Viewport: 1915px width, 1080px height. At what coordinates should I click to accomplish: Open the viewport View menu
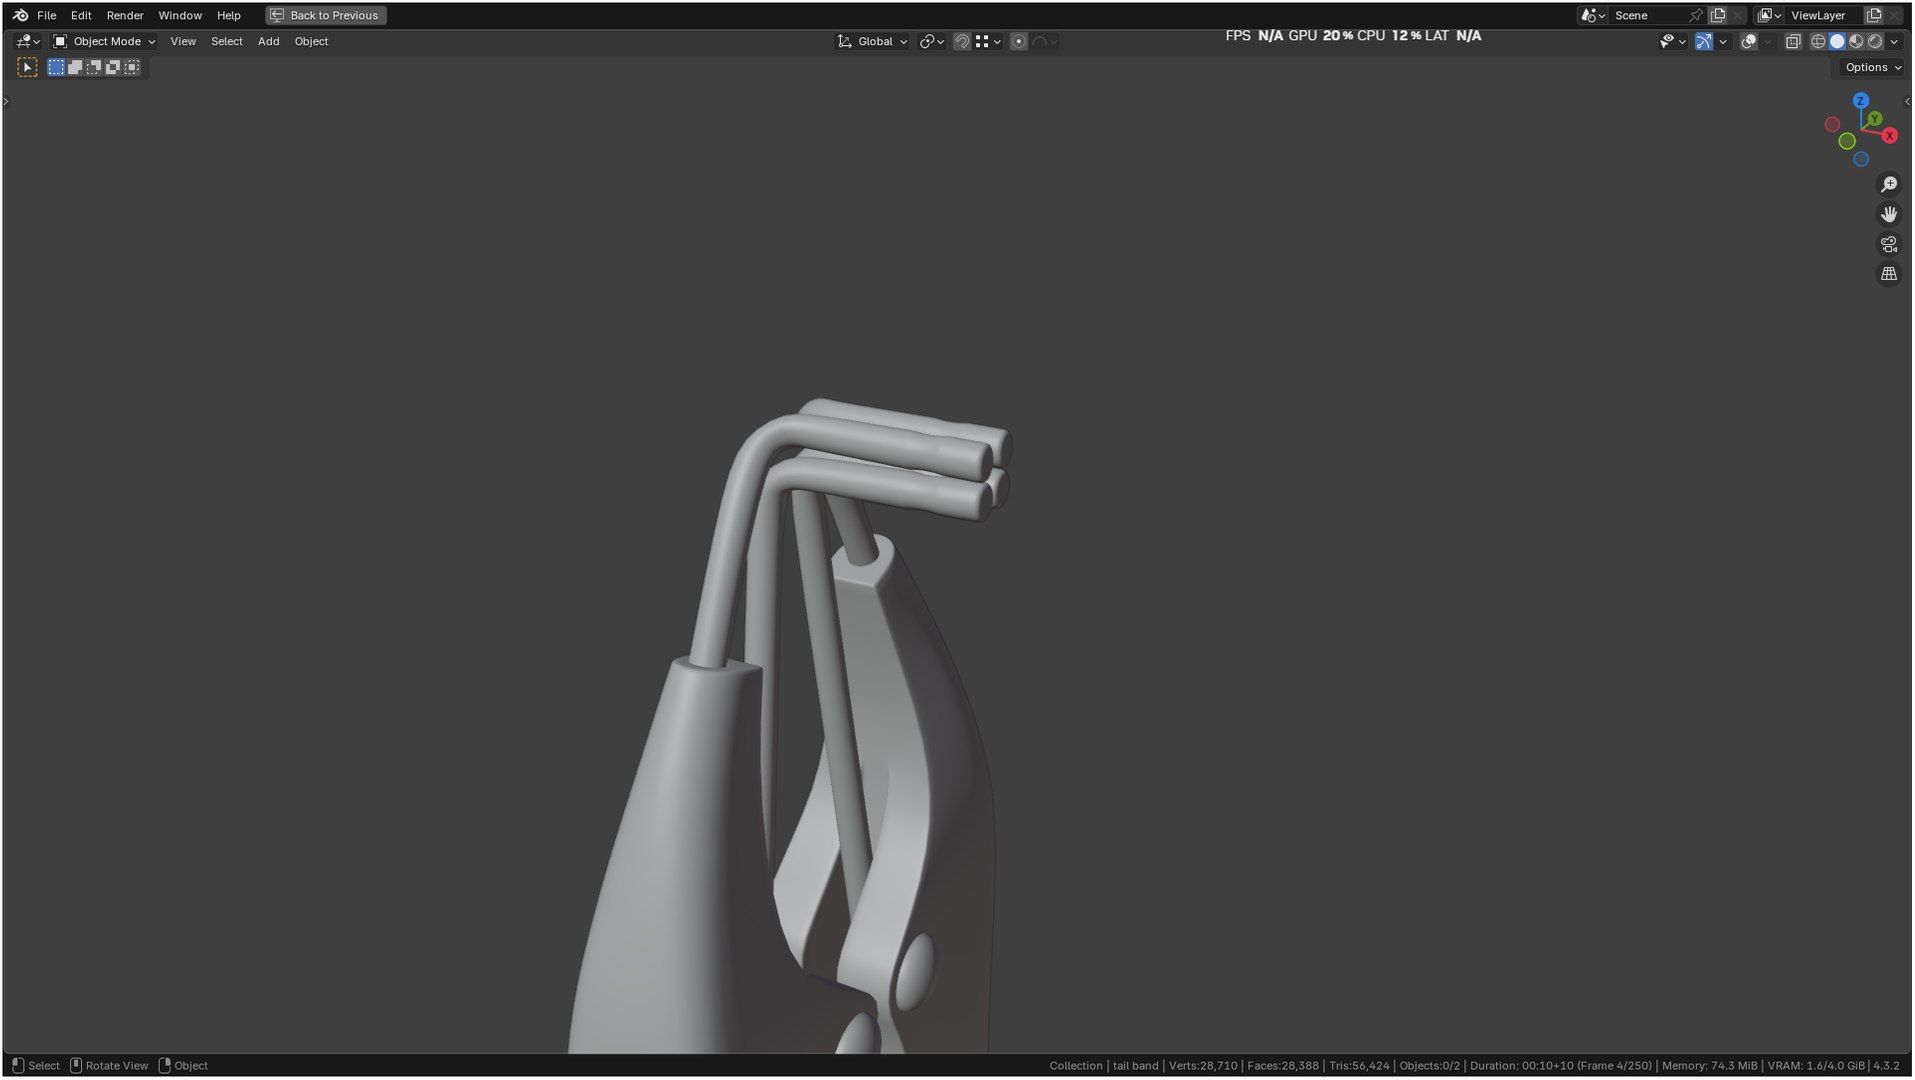(183, 42)
